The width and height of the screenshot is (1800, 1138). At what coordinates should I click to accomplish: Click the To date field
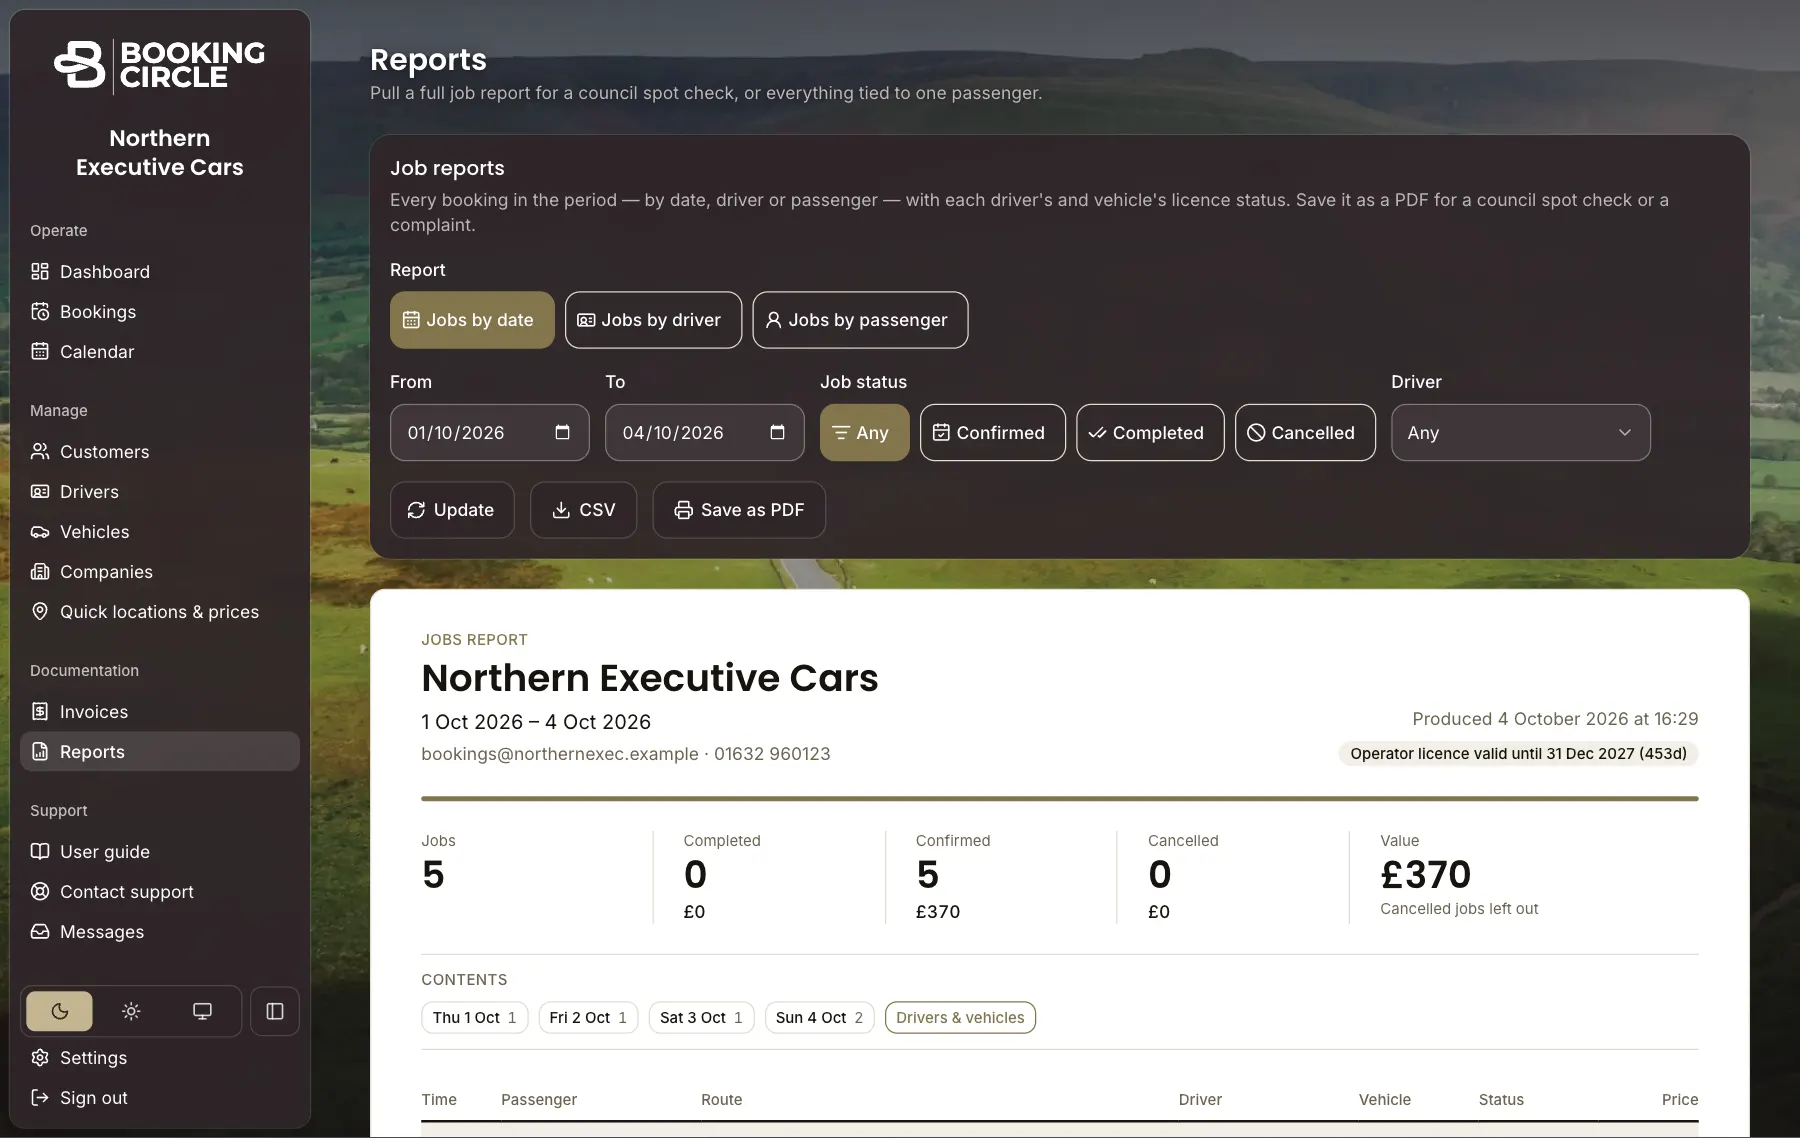pos(705,433)
